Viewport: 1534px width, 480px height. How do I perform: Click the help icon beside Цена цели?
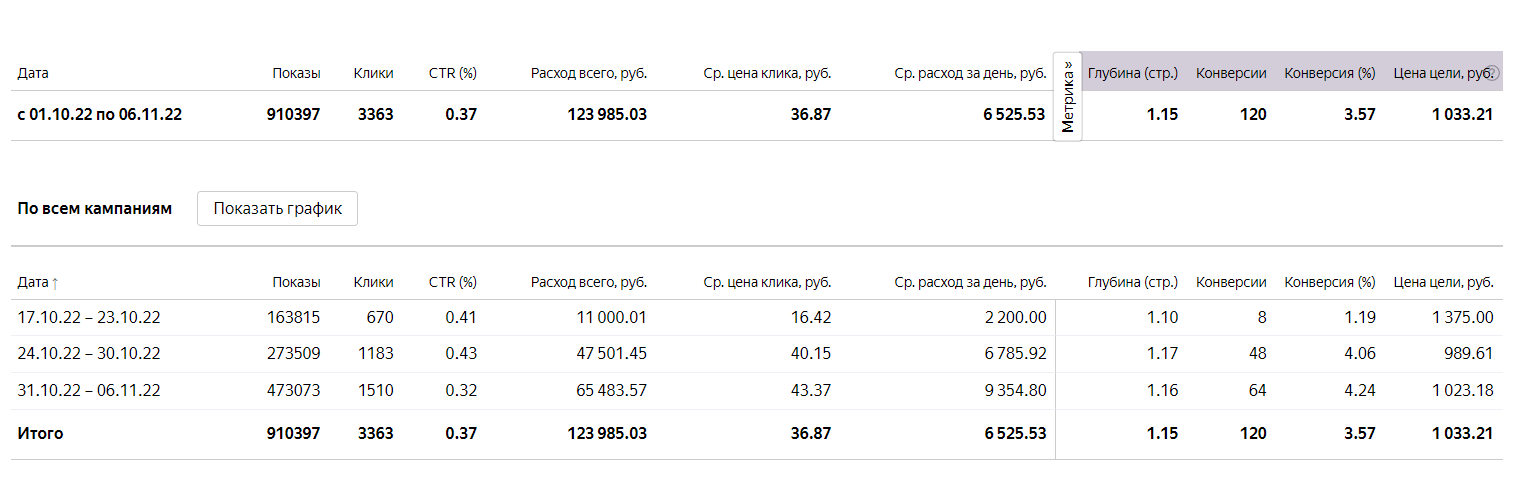point(1493,73)
